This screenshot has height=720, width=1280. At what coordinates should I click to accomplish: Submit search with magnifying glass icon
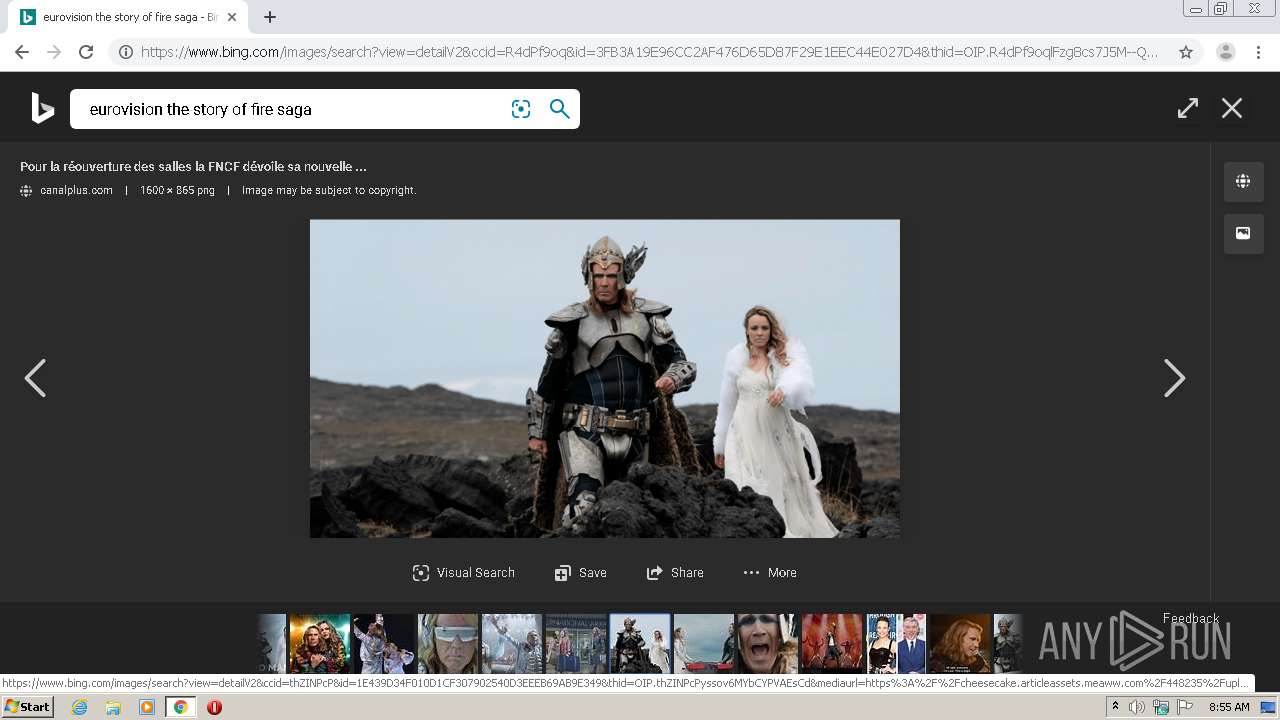pos(560,109)
